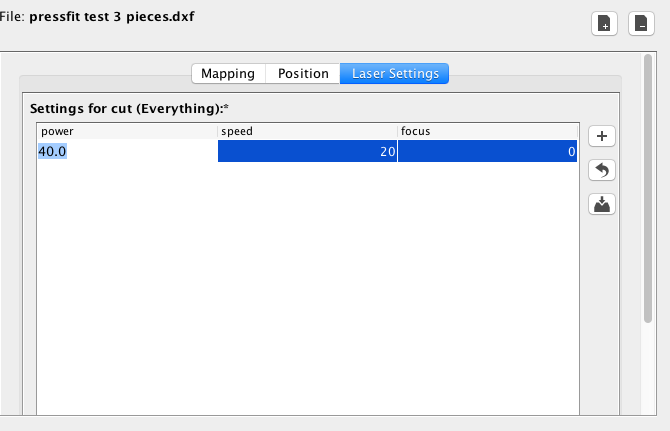
Task: Click the vertical scrollbar on the right
Action: pyautogui.click(x=649, y=190)
